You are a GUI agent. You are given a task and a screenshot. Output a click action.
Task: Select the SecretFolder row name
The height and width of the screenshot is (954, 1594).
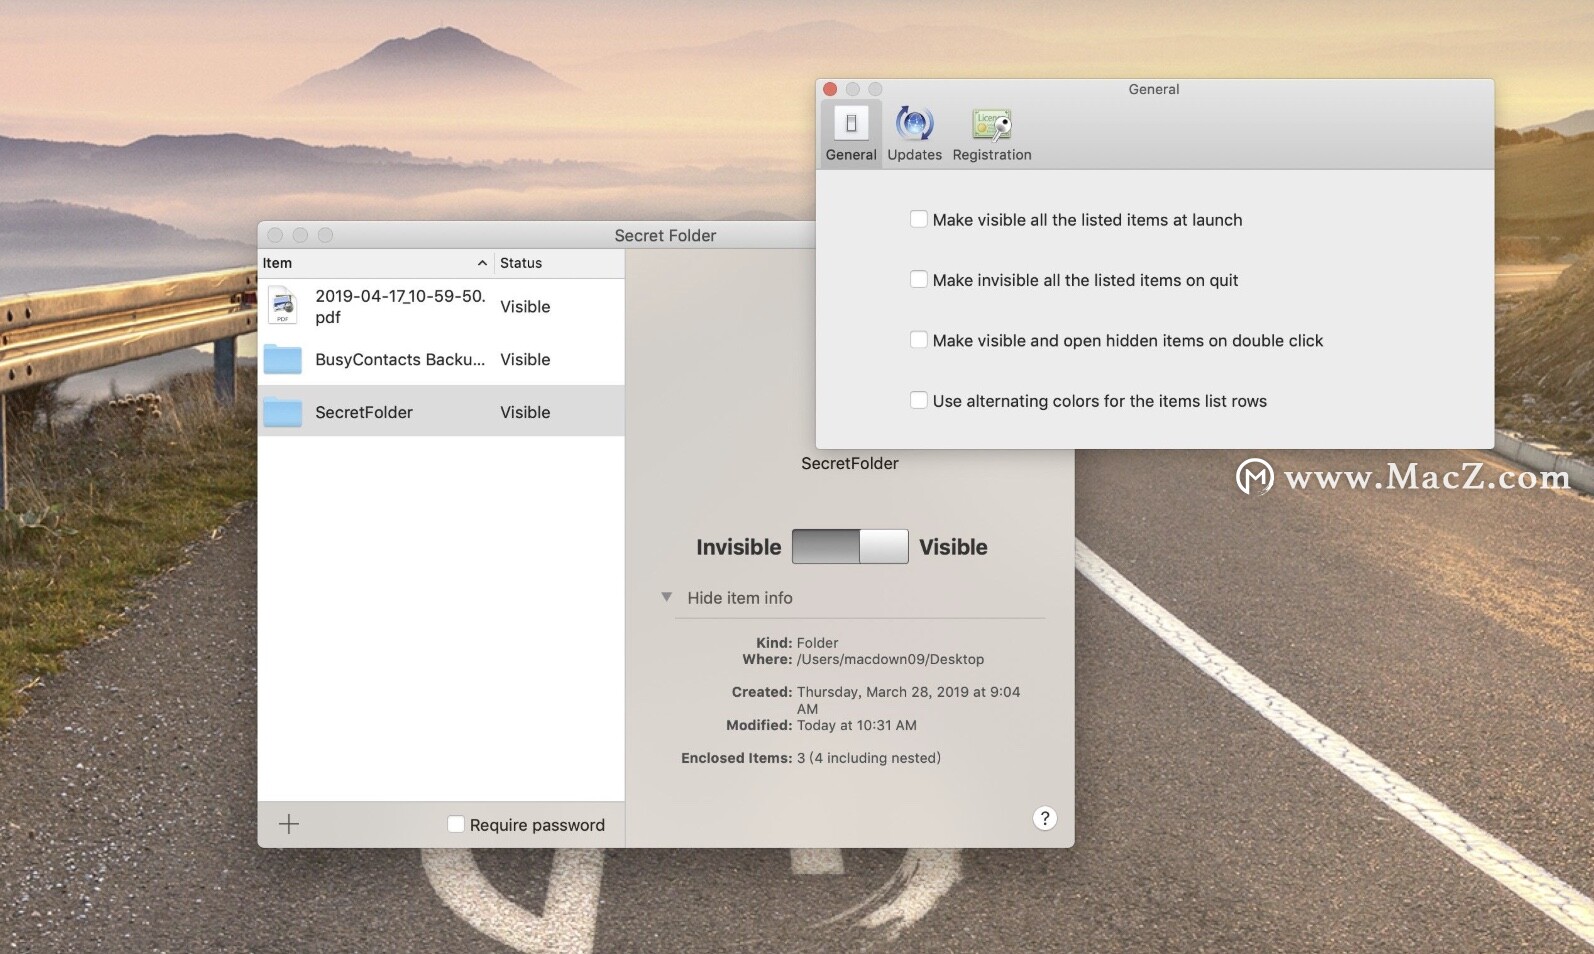(364, 412)
